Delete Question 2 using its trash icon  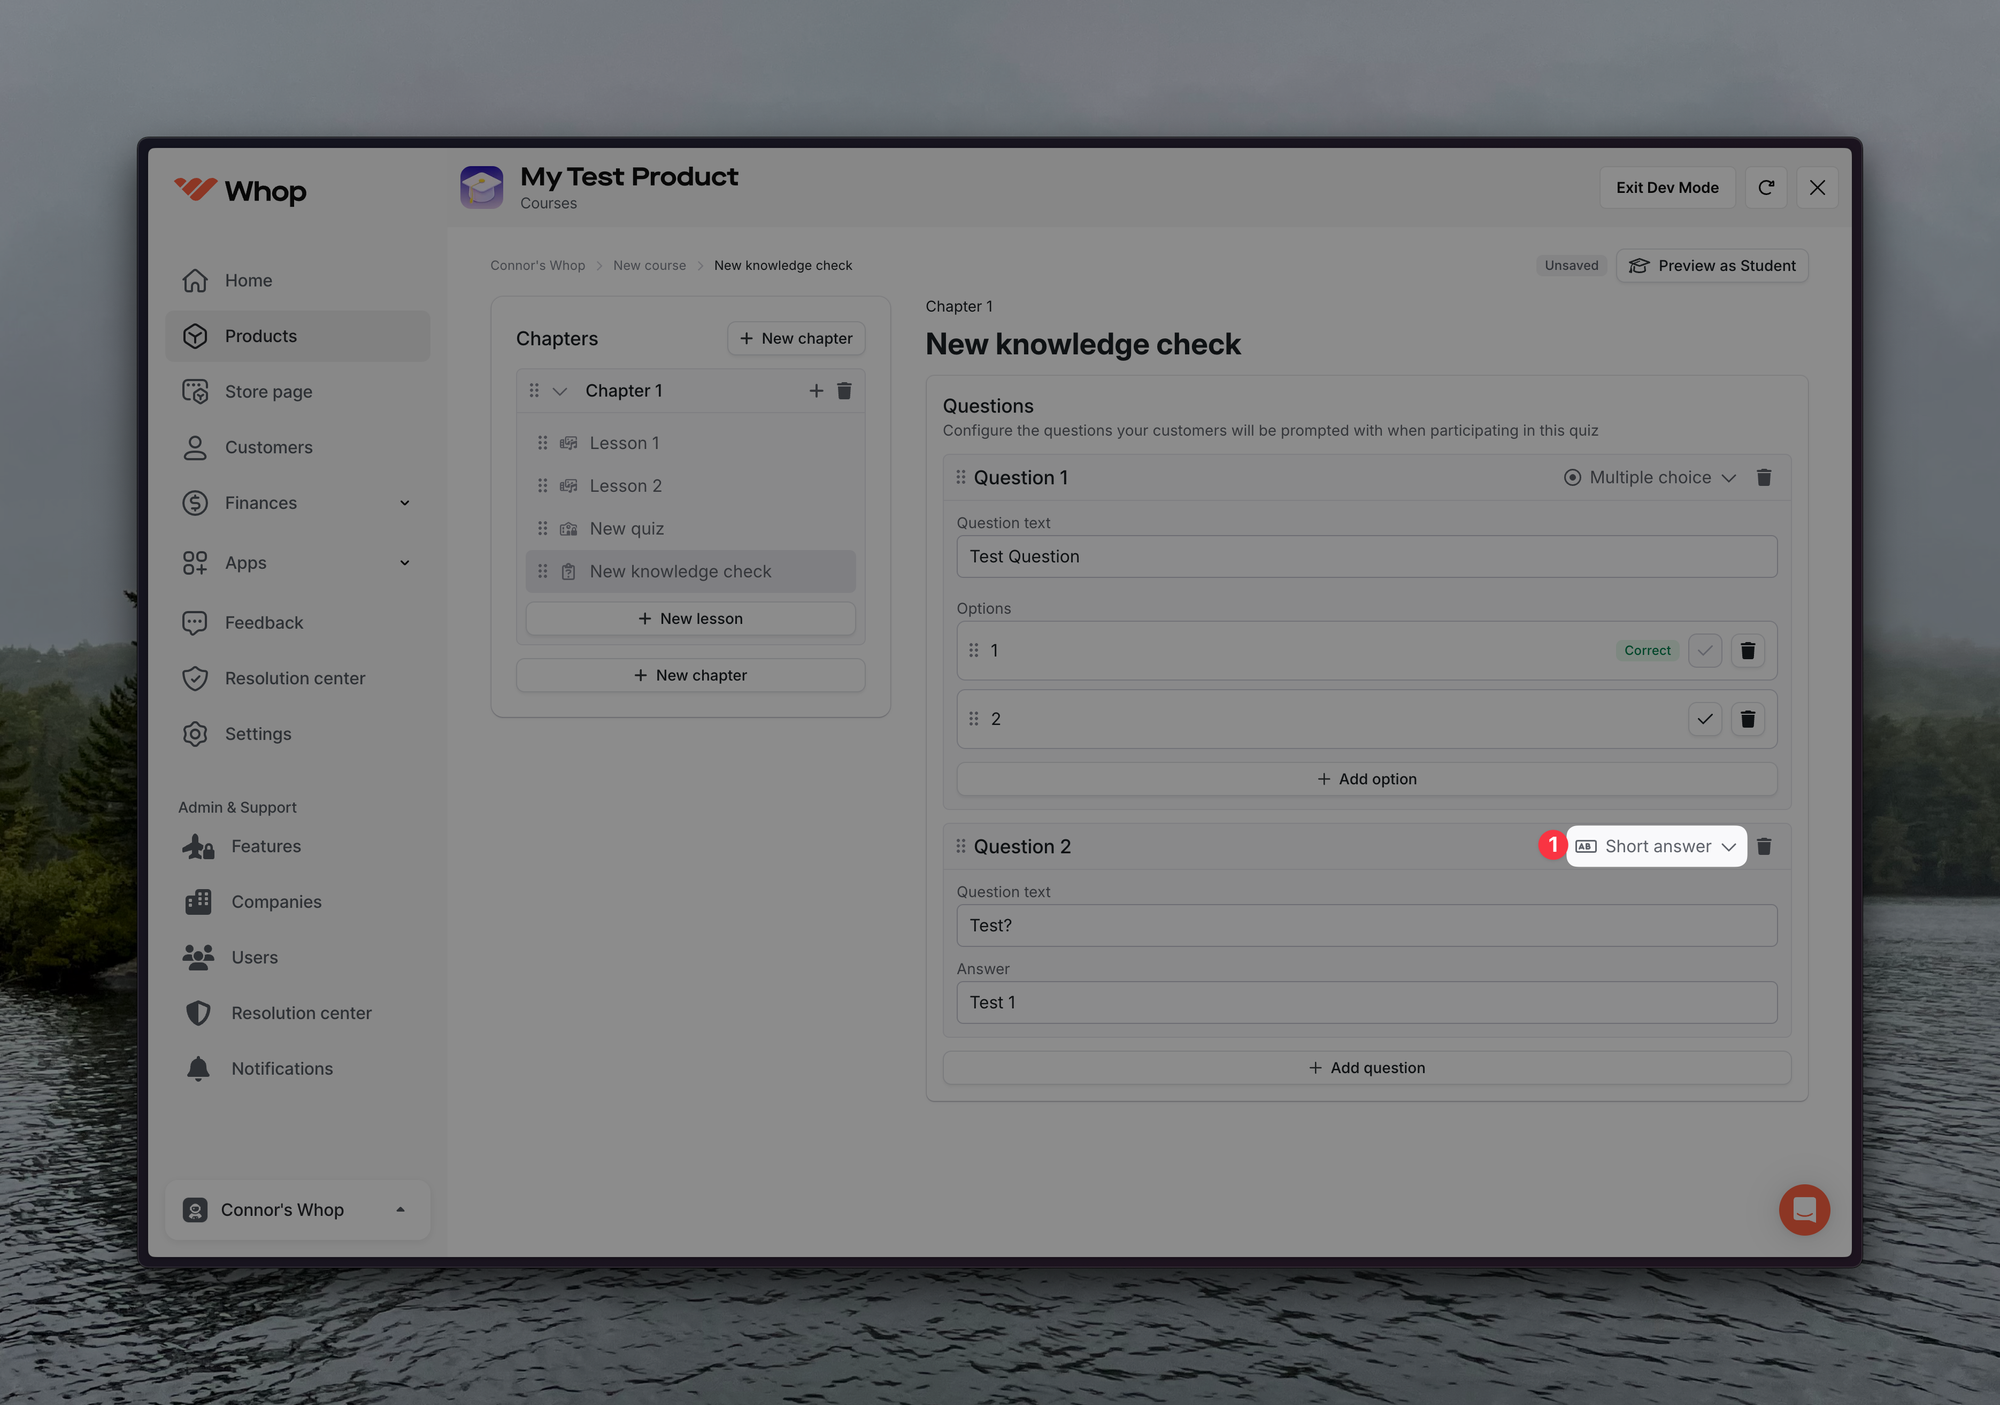(x=1764, y=847)
